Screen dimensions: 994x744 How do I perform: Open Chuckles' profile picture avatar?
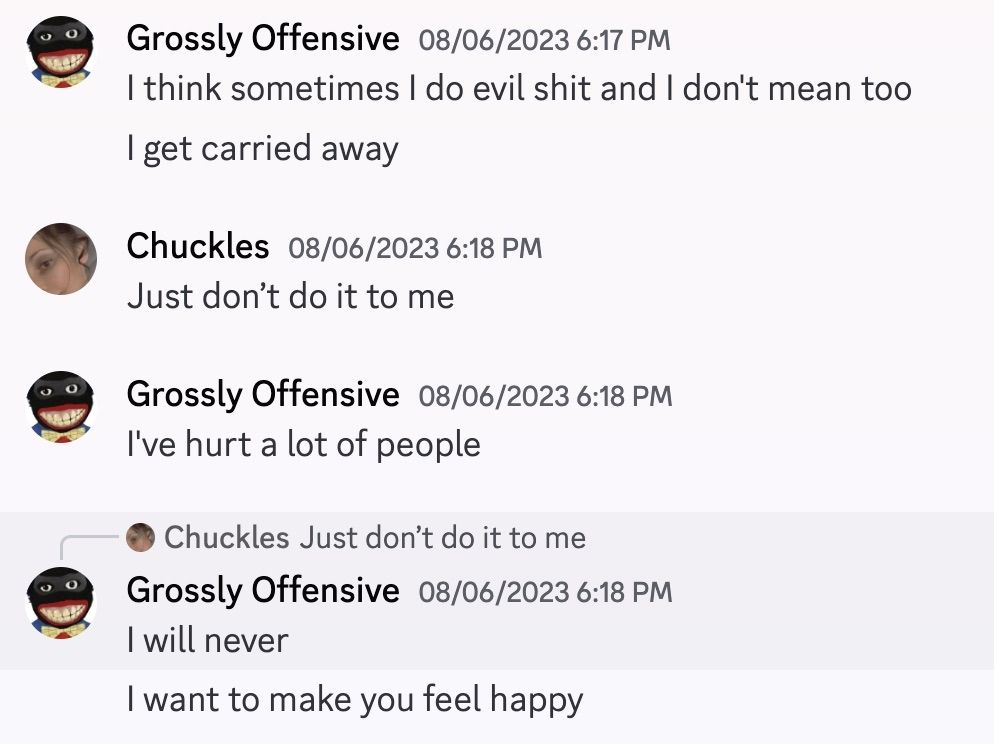[61, 259]
